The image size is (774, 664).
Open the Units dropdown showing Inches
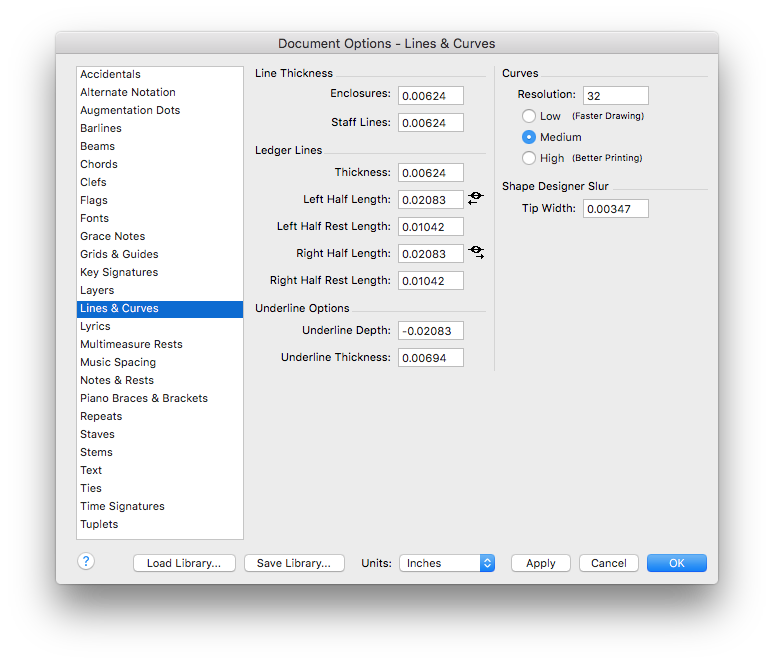(447, 563)
